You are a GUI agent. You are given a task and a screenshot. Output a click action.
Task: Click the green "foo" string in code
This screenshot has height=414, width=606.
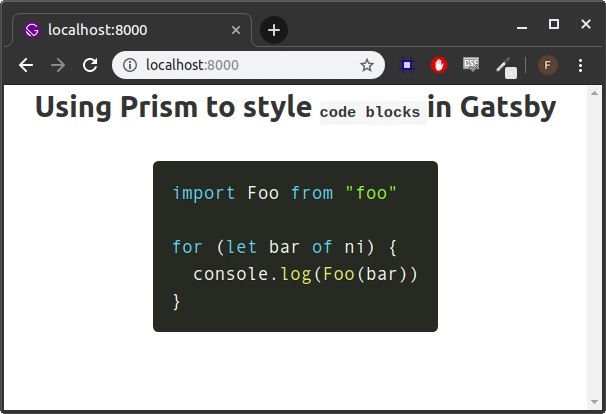[371, 193]
